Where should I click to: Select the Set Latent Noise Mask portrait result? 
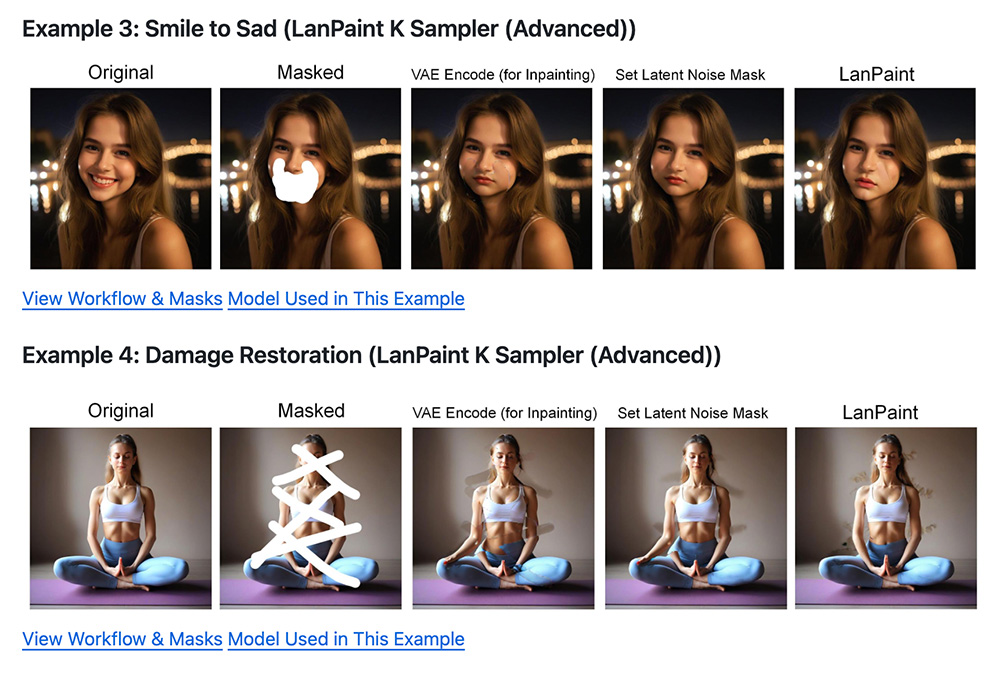click(x=692, y=178)
